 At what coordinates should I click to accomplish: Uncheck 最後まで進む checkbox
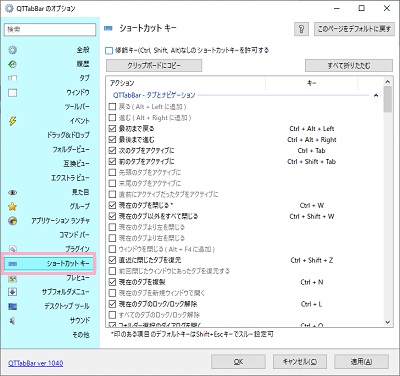pyautogui.click(x=112, y=140)
